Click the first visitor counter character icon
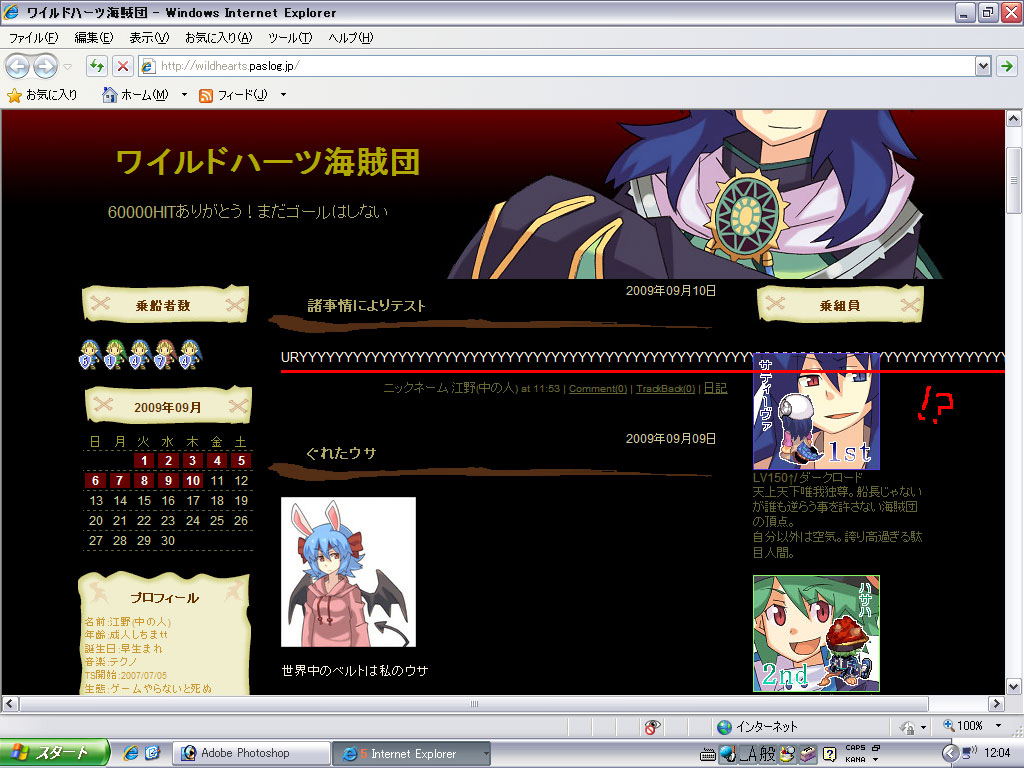This screenshot has width=1024, height=768. point(90,355)
